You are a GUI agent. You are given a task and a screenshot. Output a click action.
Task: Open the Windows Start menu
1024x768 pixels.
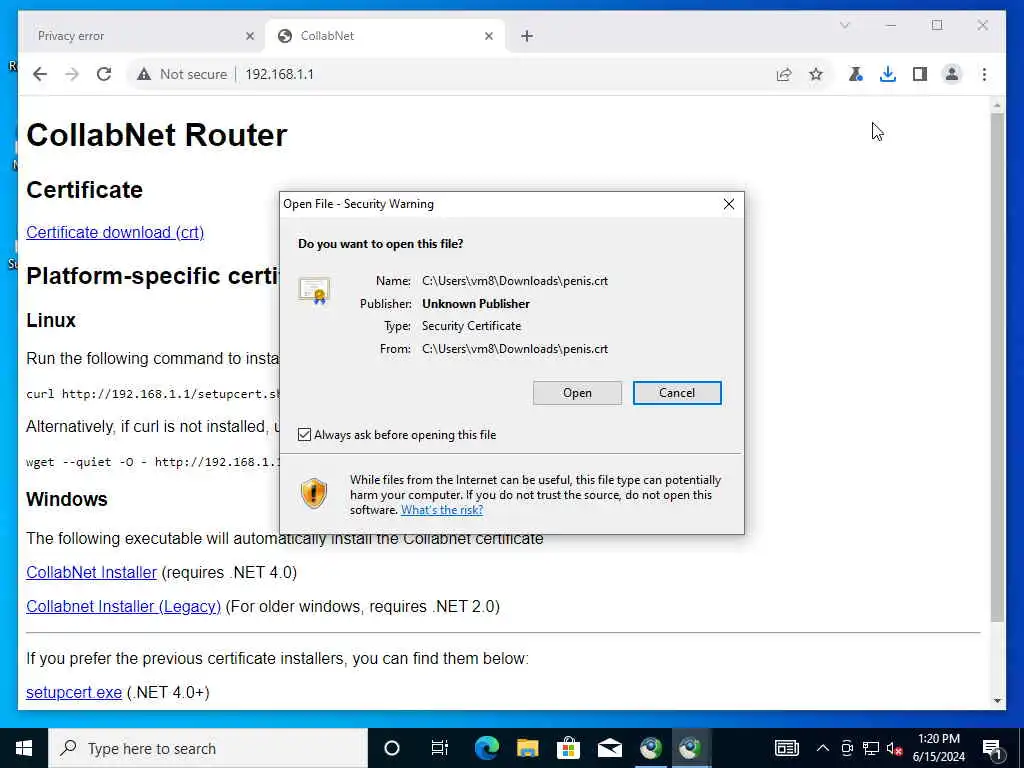[24, 748]
